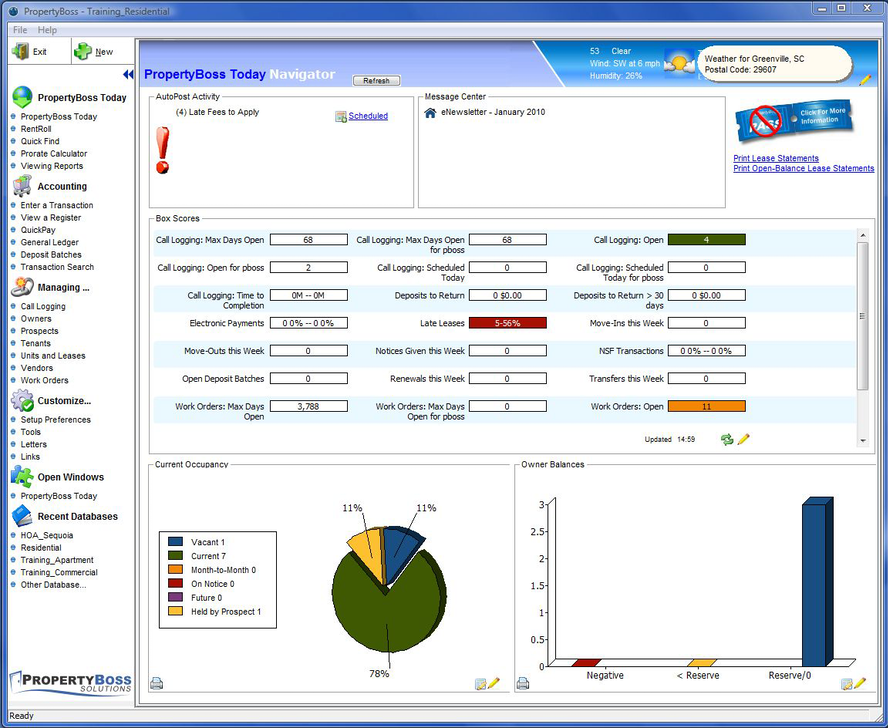The height and width of the screenshot is (728, 888).
Task: Click the PropertyBoss Today globe icon
Action: 22,97
